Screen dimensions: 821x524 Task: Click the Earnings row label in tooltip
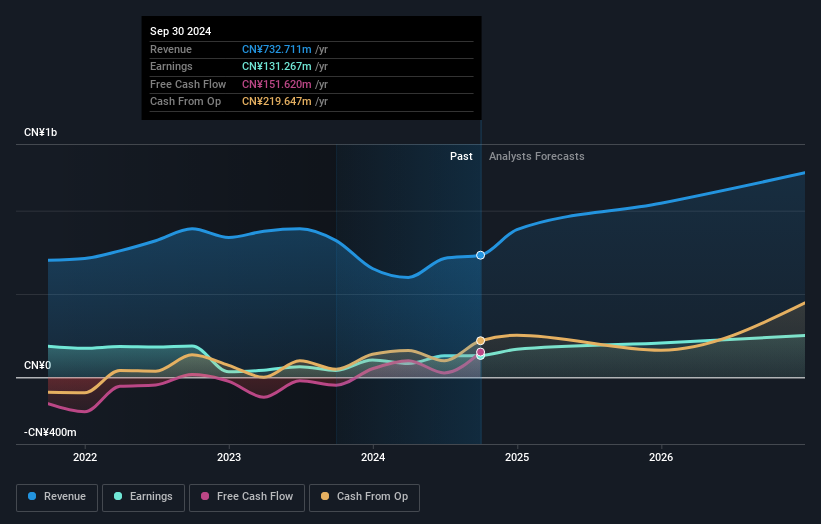(x=171, y=66)
